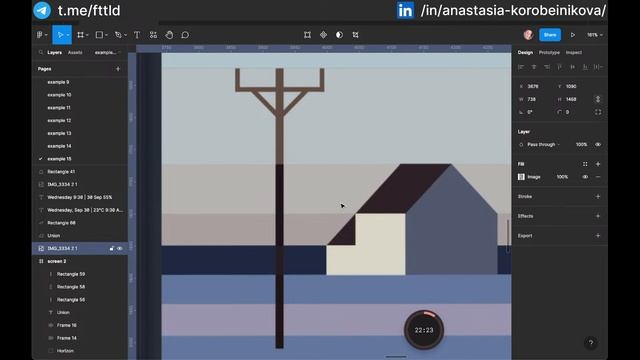Select layer Rectangle 41
The width and height of the screenshot is (640, 360).
61,172
